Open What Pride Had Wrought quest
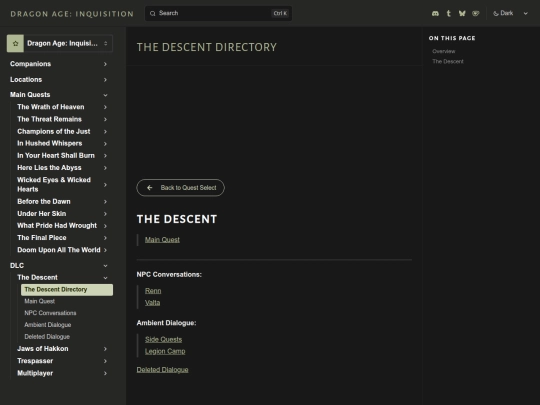Screen dimensions: 540x405 coord(57,226)
